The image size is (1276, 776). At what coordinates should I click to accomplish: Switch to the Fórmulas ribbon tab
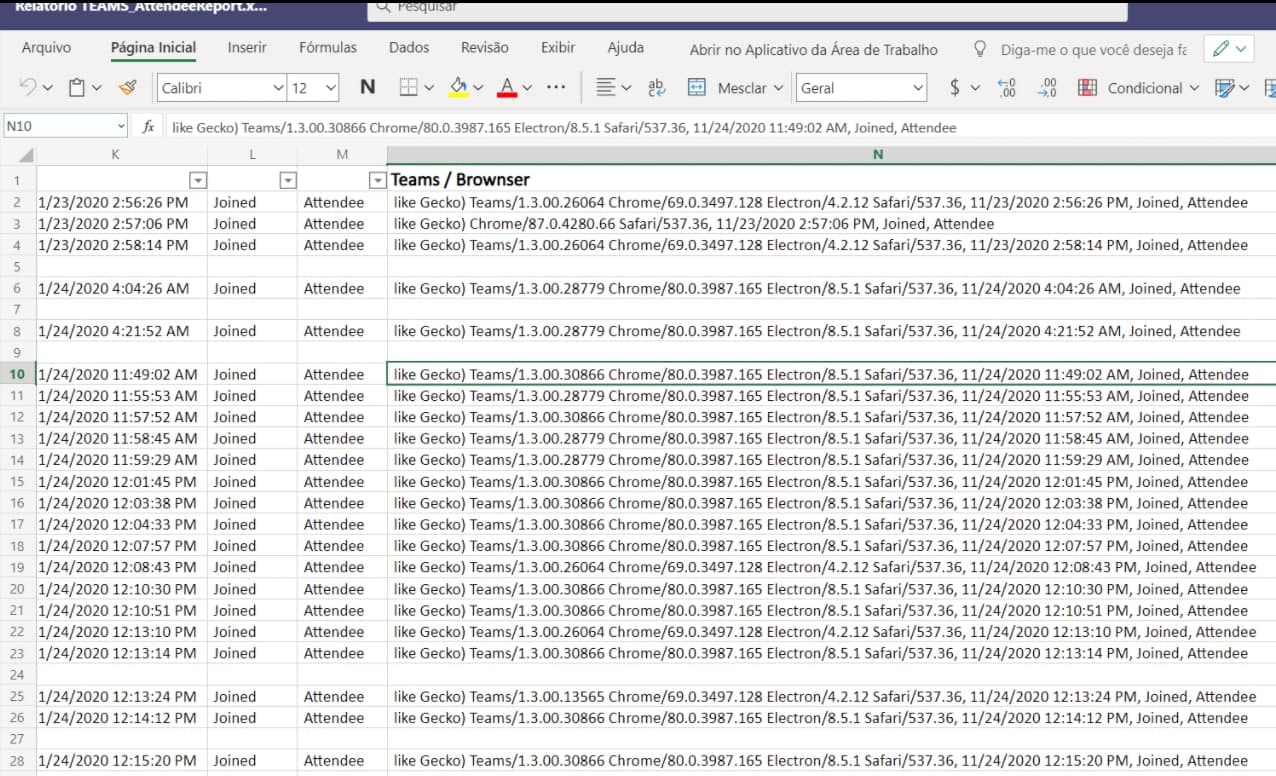[329, 47]
